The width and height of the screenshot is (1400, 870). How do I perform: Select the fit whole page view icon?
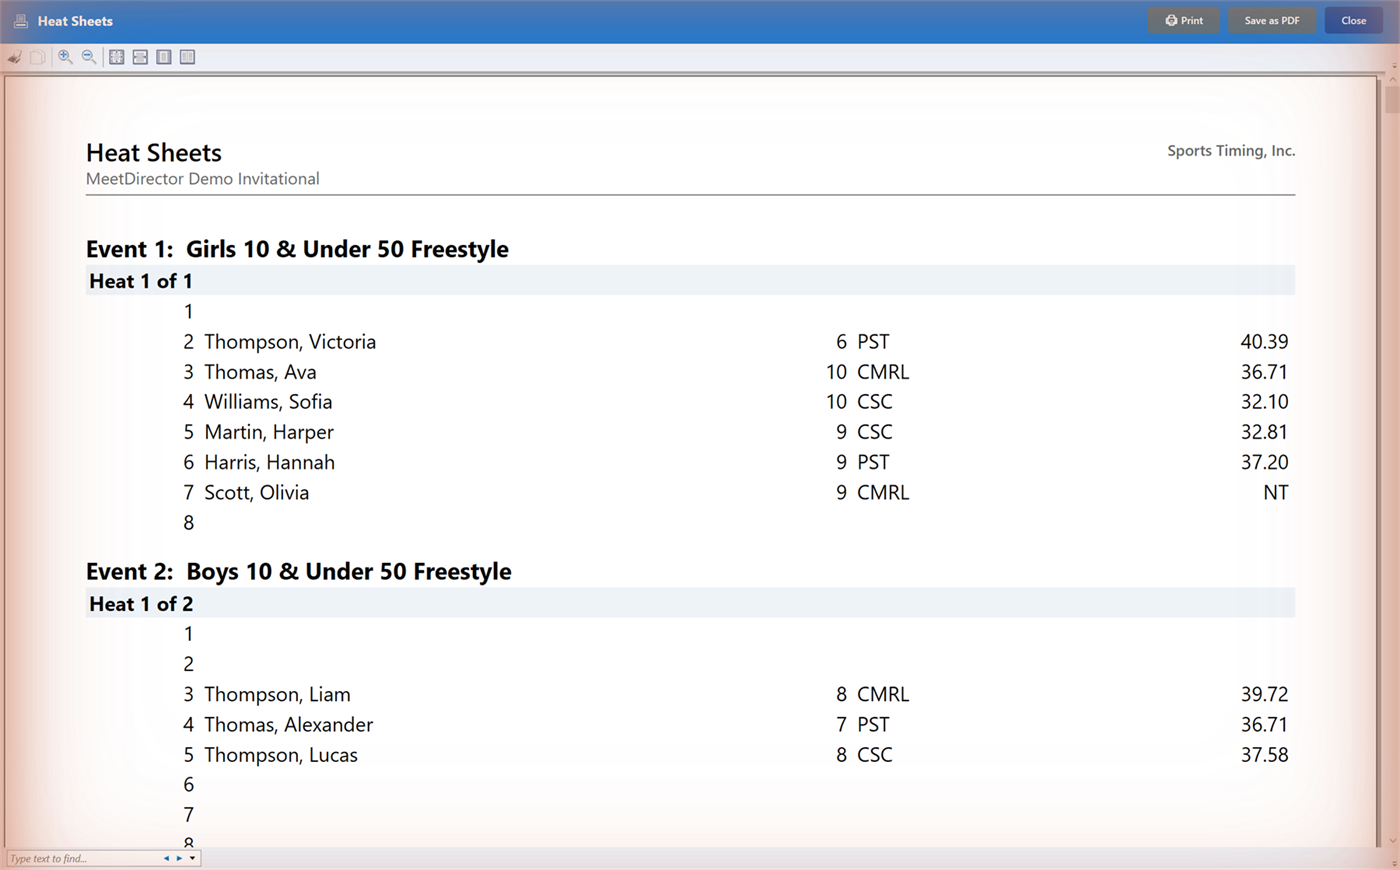tap(117, 57)
